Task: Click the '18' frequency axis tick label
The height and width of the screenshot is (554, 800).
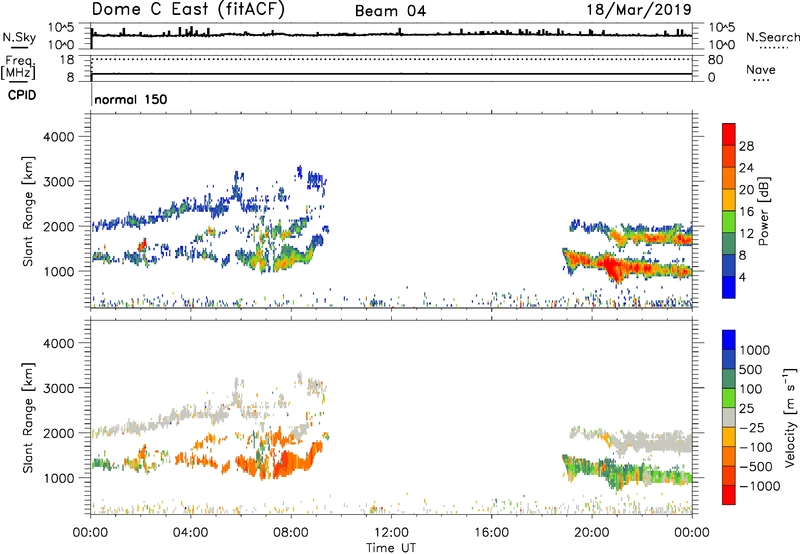Action: coord(67,60)
